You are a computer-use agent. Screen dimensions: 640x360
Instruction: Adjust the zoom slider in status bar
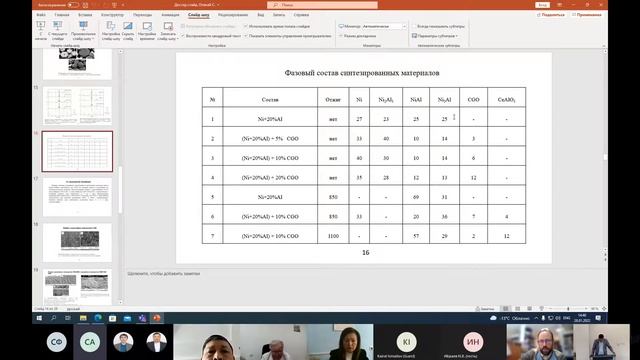tap(568, 309)
